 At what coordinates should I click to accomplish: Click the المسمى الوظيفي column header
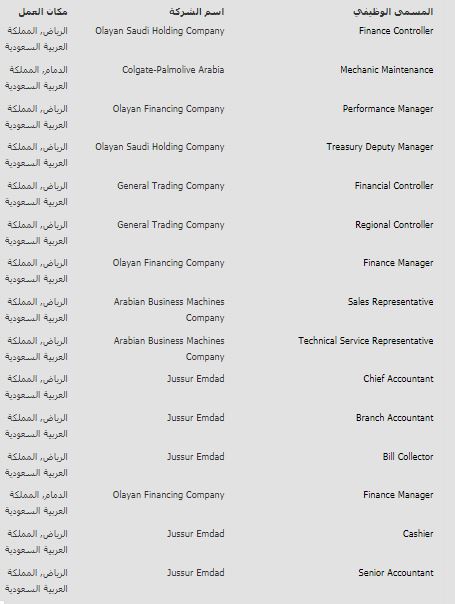click(x=393, y=12)
